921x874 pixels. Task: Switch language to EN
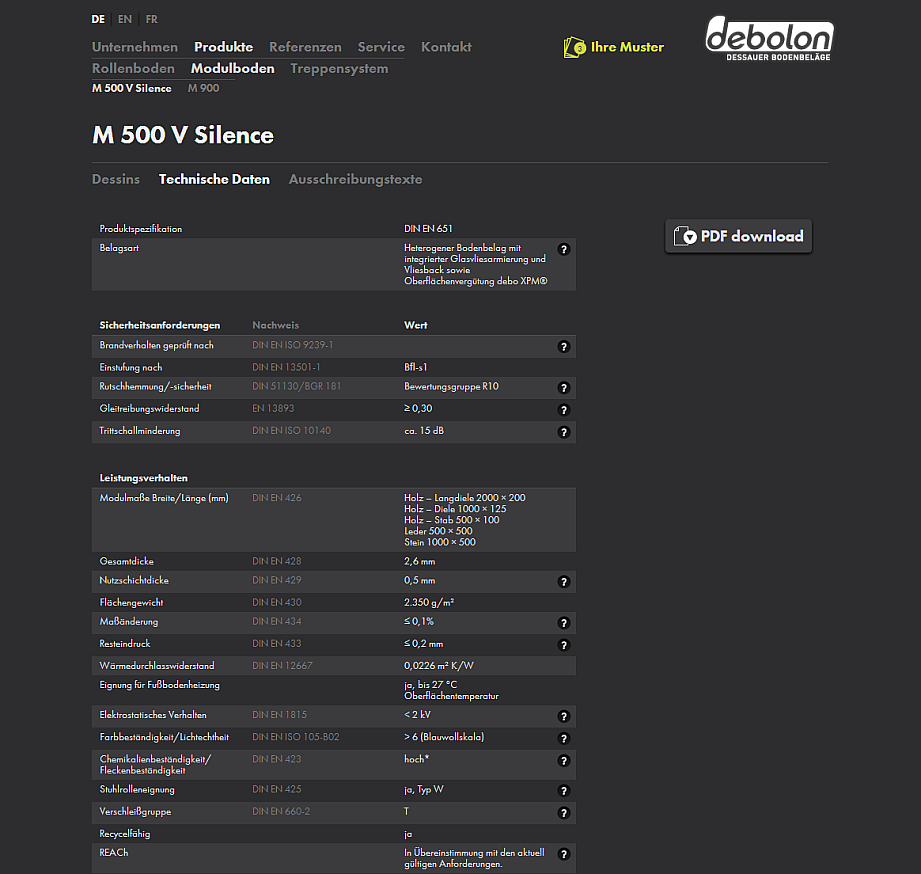(x=125, y=19)
